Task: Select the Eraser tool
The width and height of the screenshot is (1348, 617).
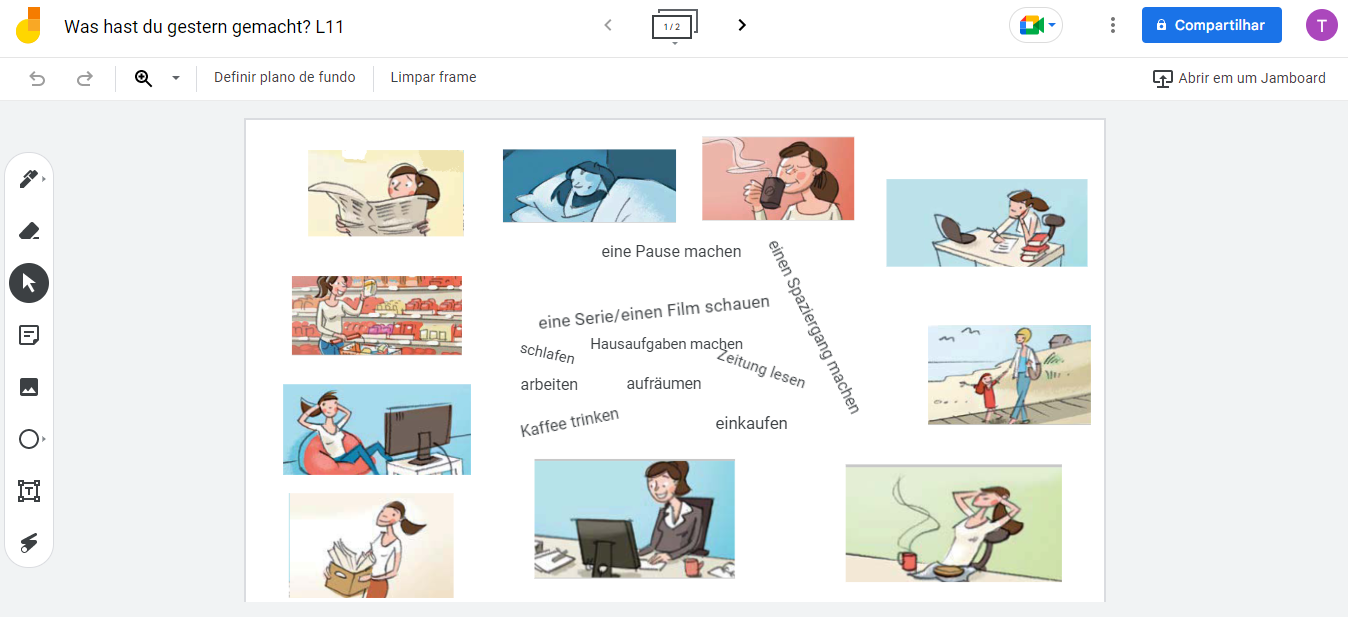Action: click(29, 231)
